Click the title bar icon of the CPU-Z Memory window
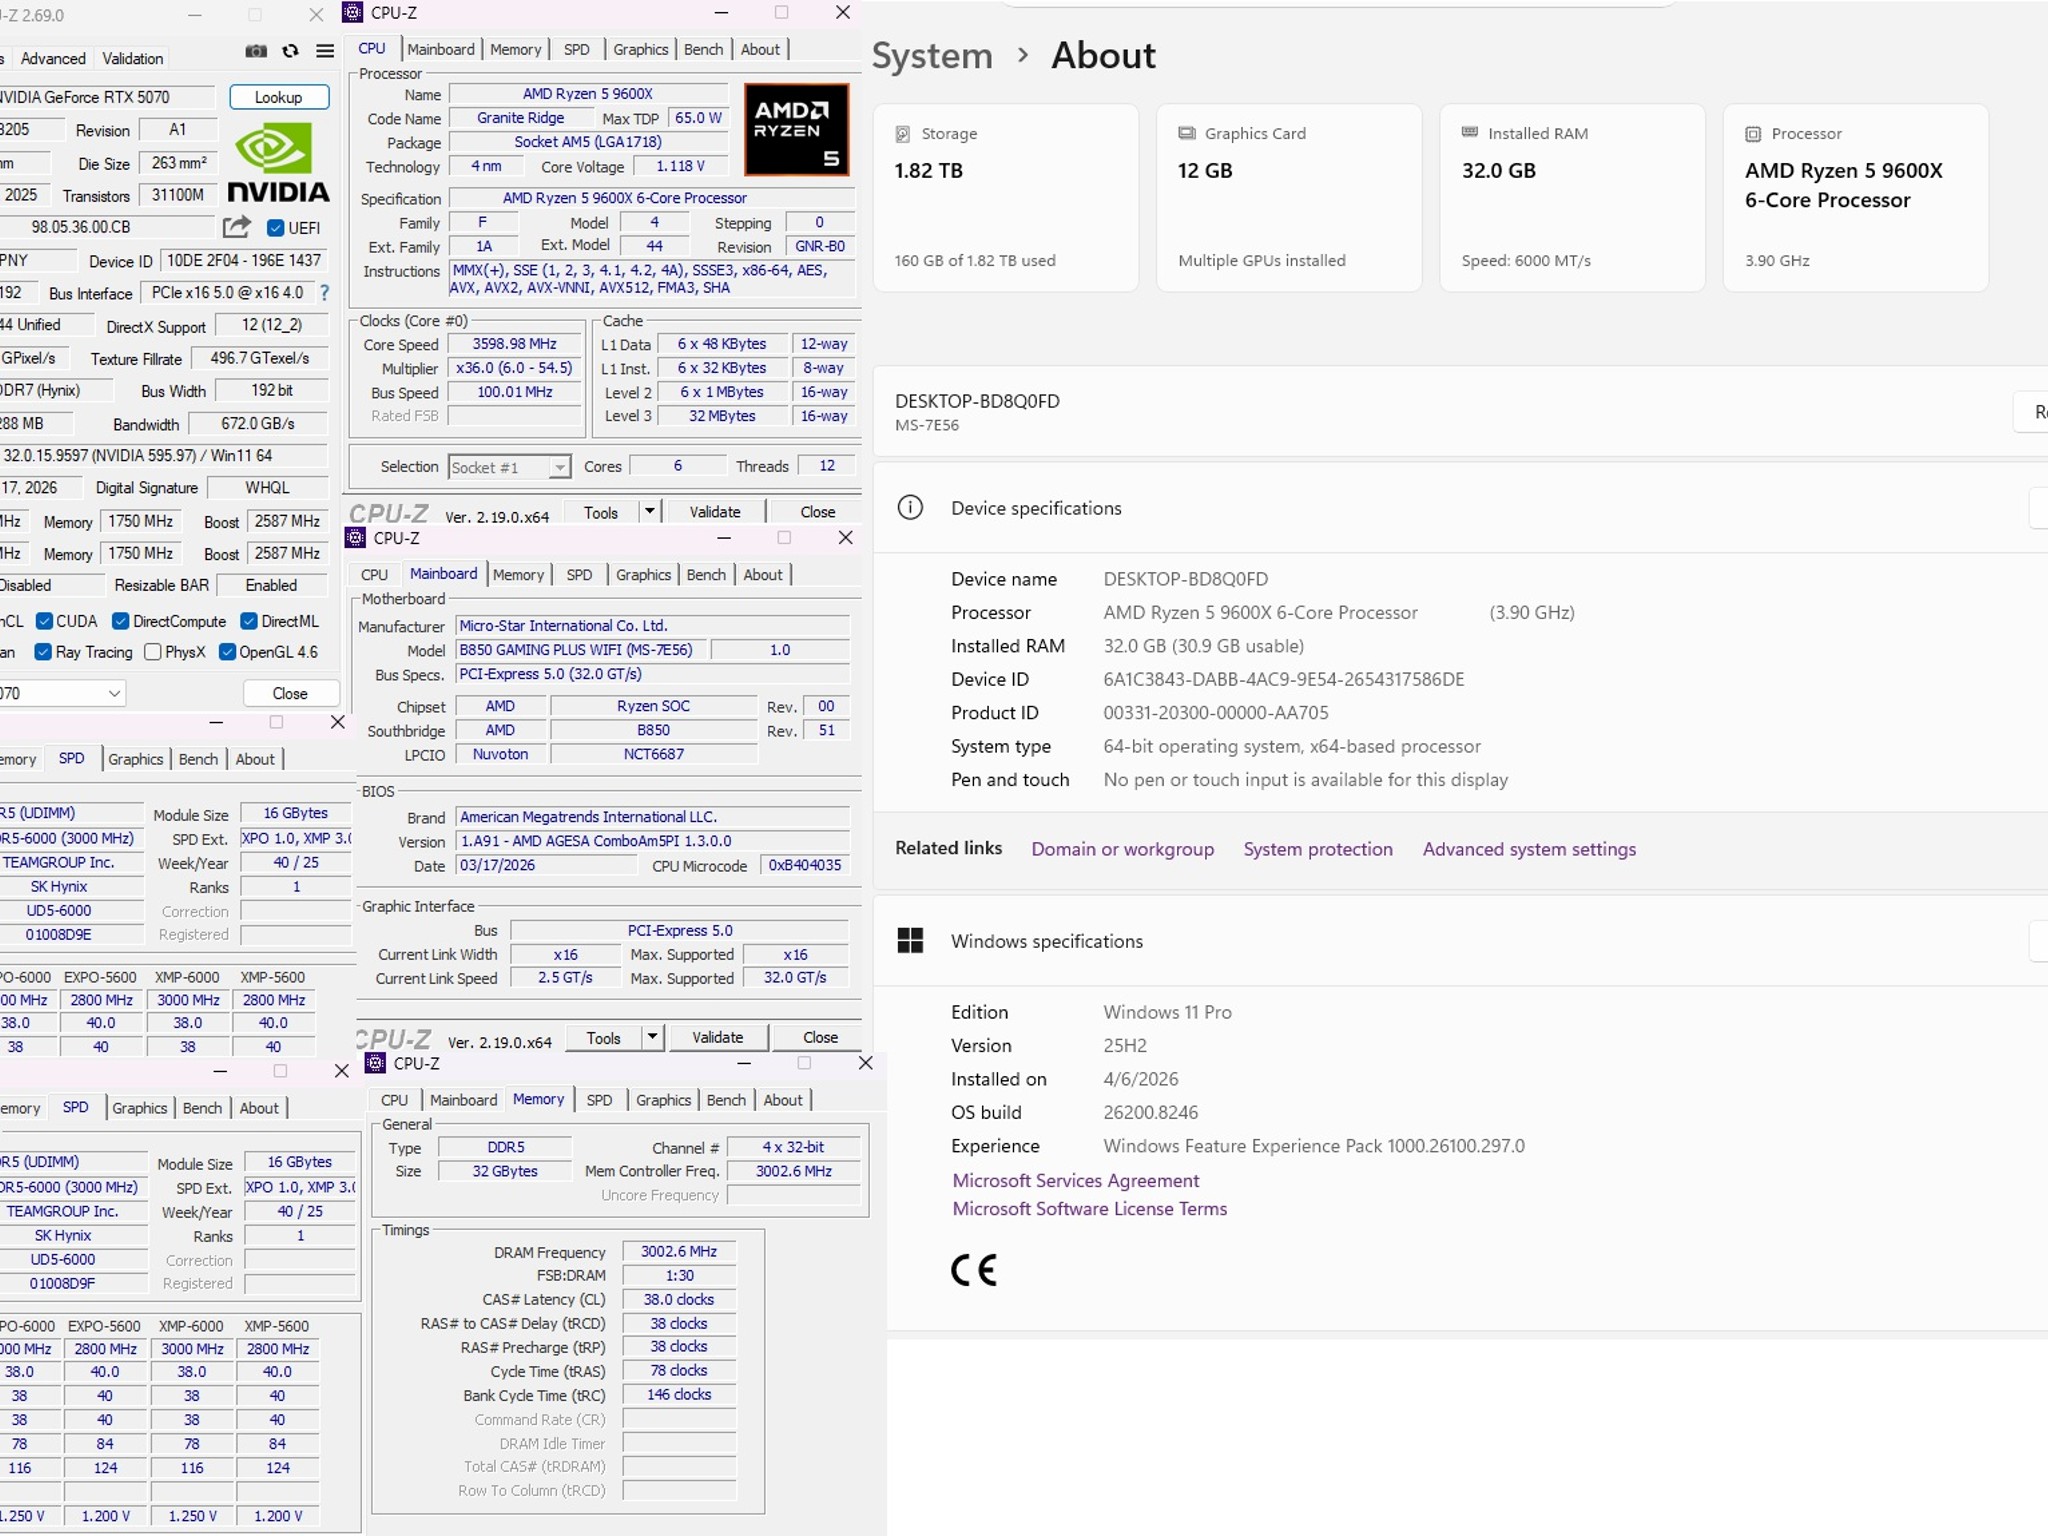Screen dimensions: 2048x1536 375,1063
